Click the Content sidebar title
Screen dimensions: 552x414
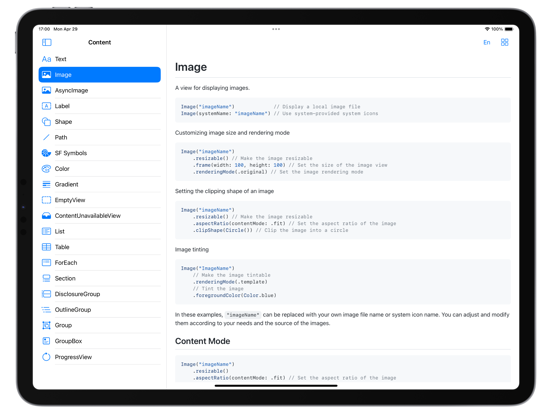(100, 42)
